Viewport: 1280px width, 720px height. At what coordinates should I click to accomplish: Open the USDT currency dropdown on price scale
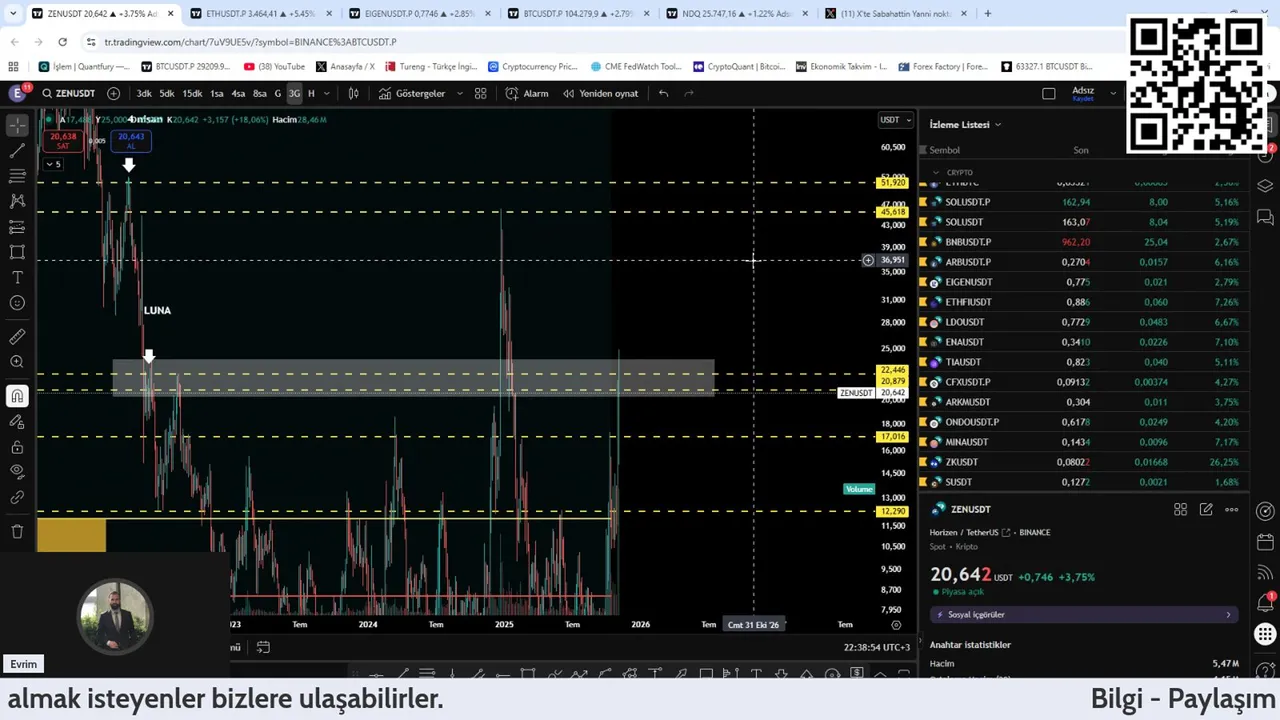click(895, 120)
